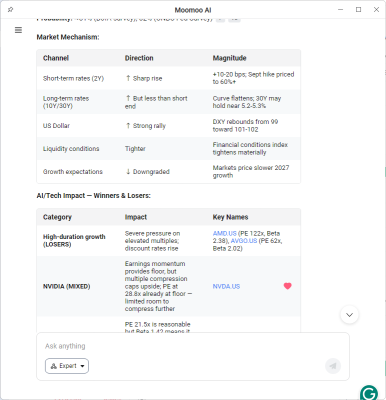Select the Impact column header
Screen dimensions: 386x400
pos(136,217)
